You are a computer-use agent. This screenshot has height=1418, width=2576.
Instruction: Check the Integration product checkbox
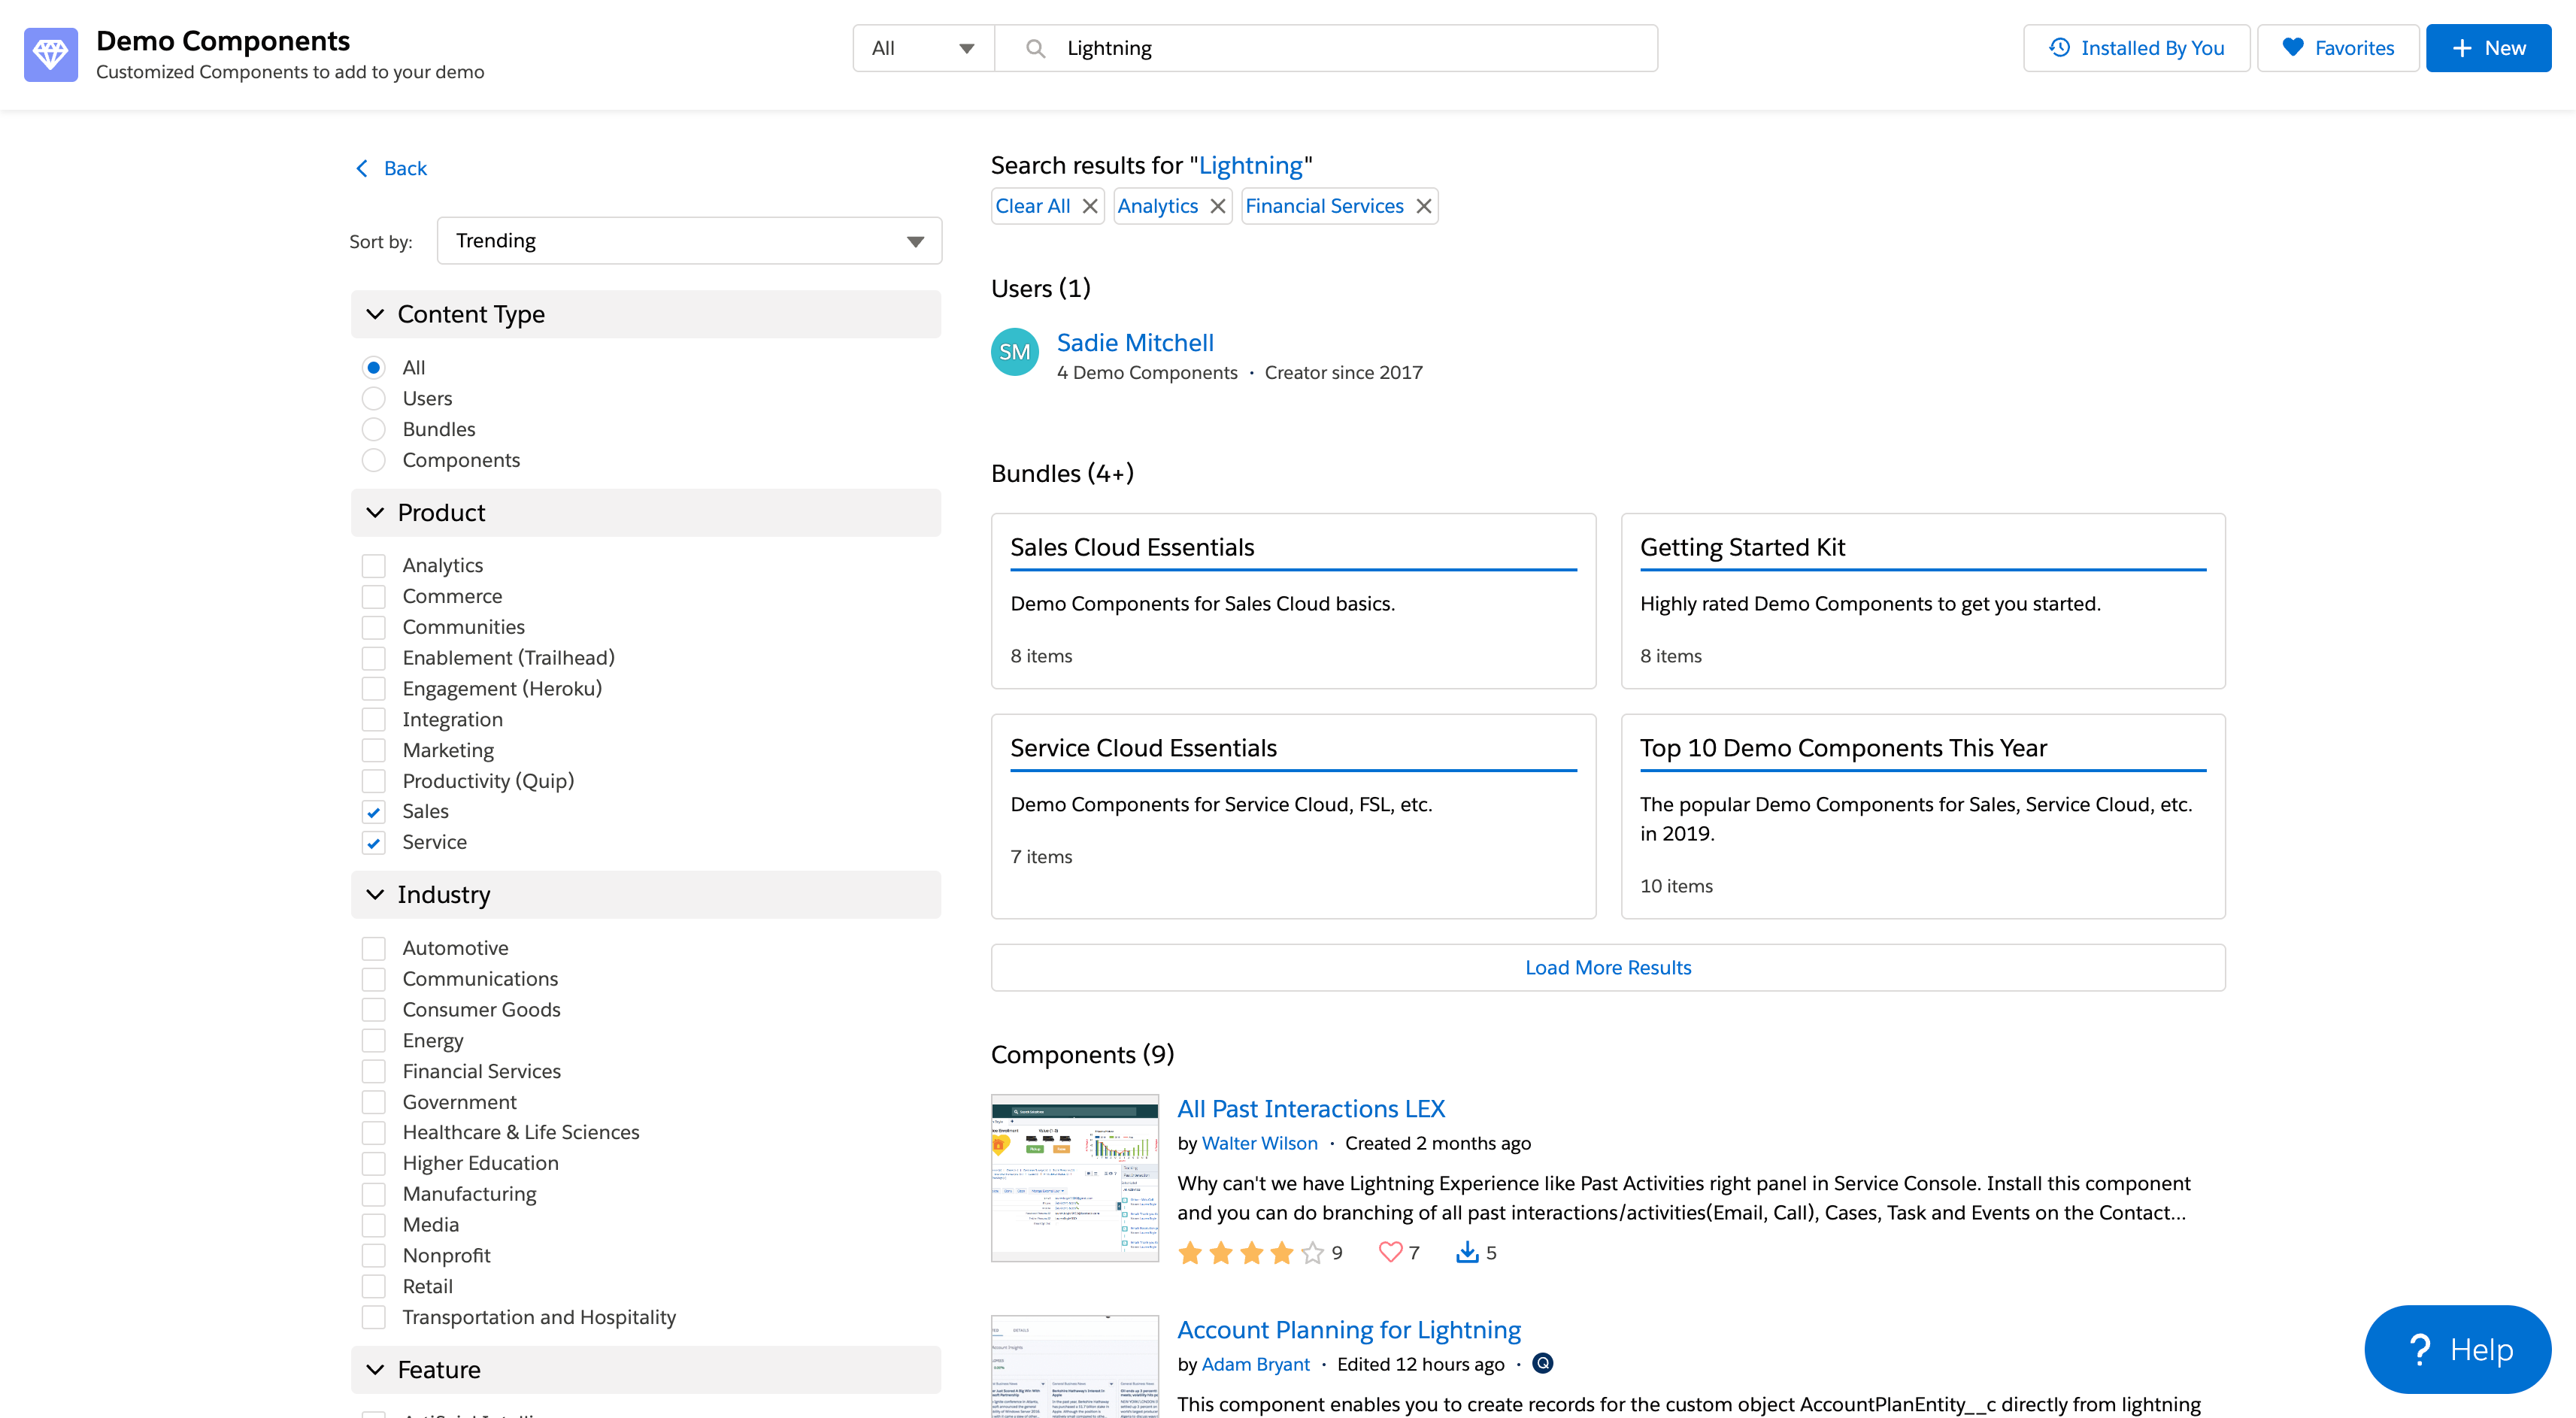tap(373, 720)
